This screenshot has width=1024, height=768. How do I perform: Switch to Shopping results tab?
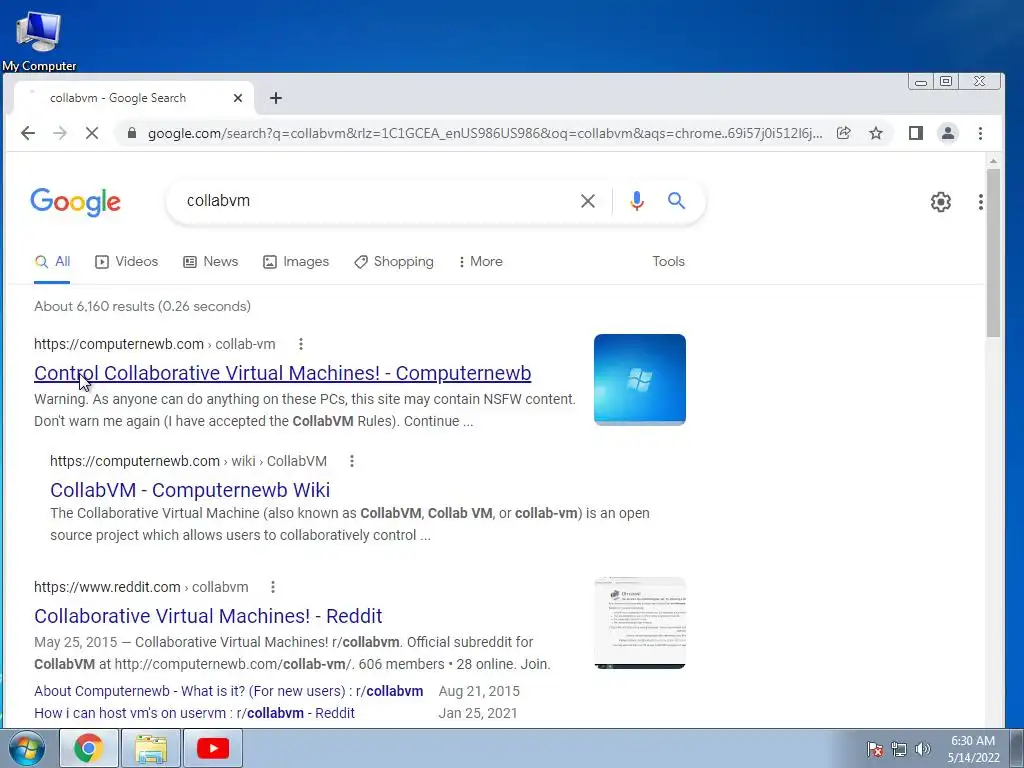pos(394,262)
